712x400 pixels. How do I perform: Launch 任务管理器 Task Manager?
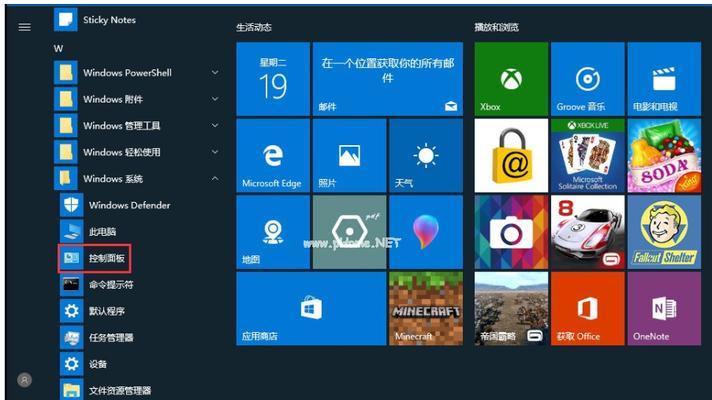[x=97, y=337]
